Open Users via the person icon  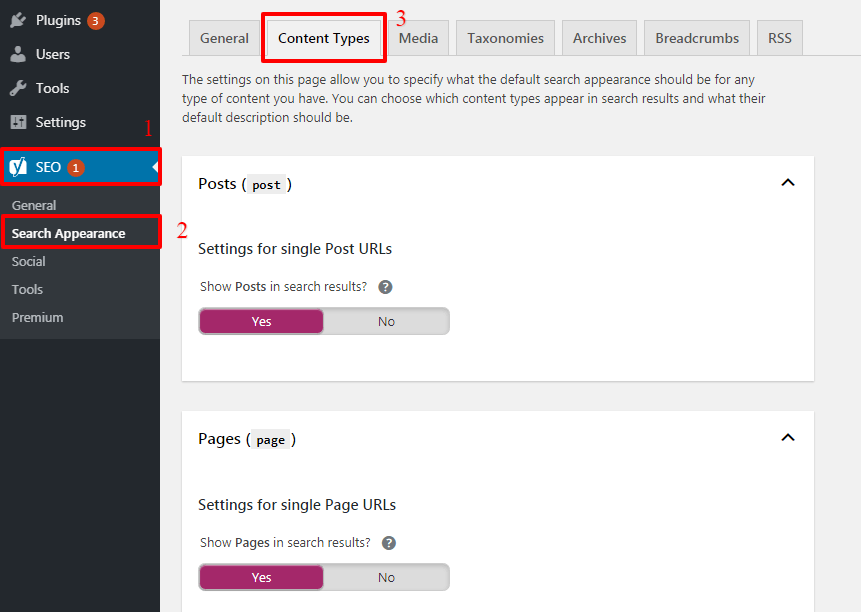(x=20, y=53)
